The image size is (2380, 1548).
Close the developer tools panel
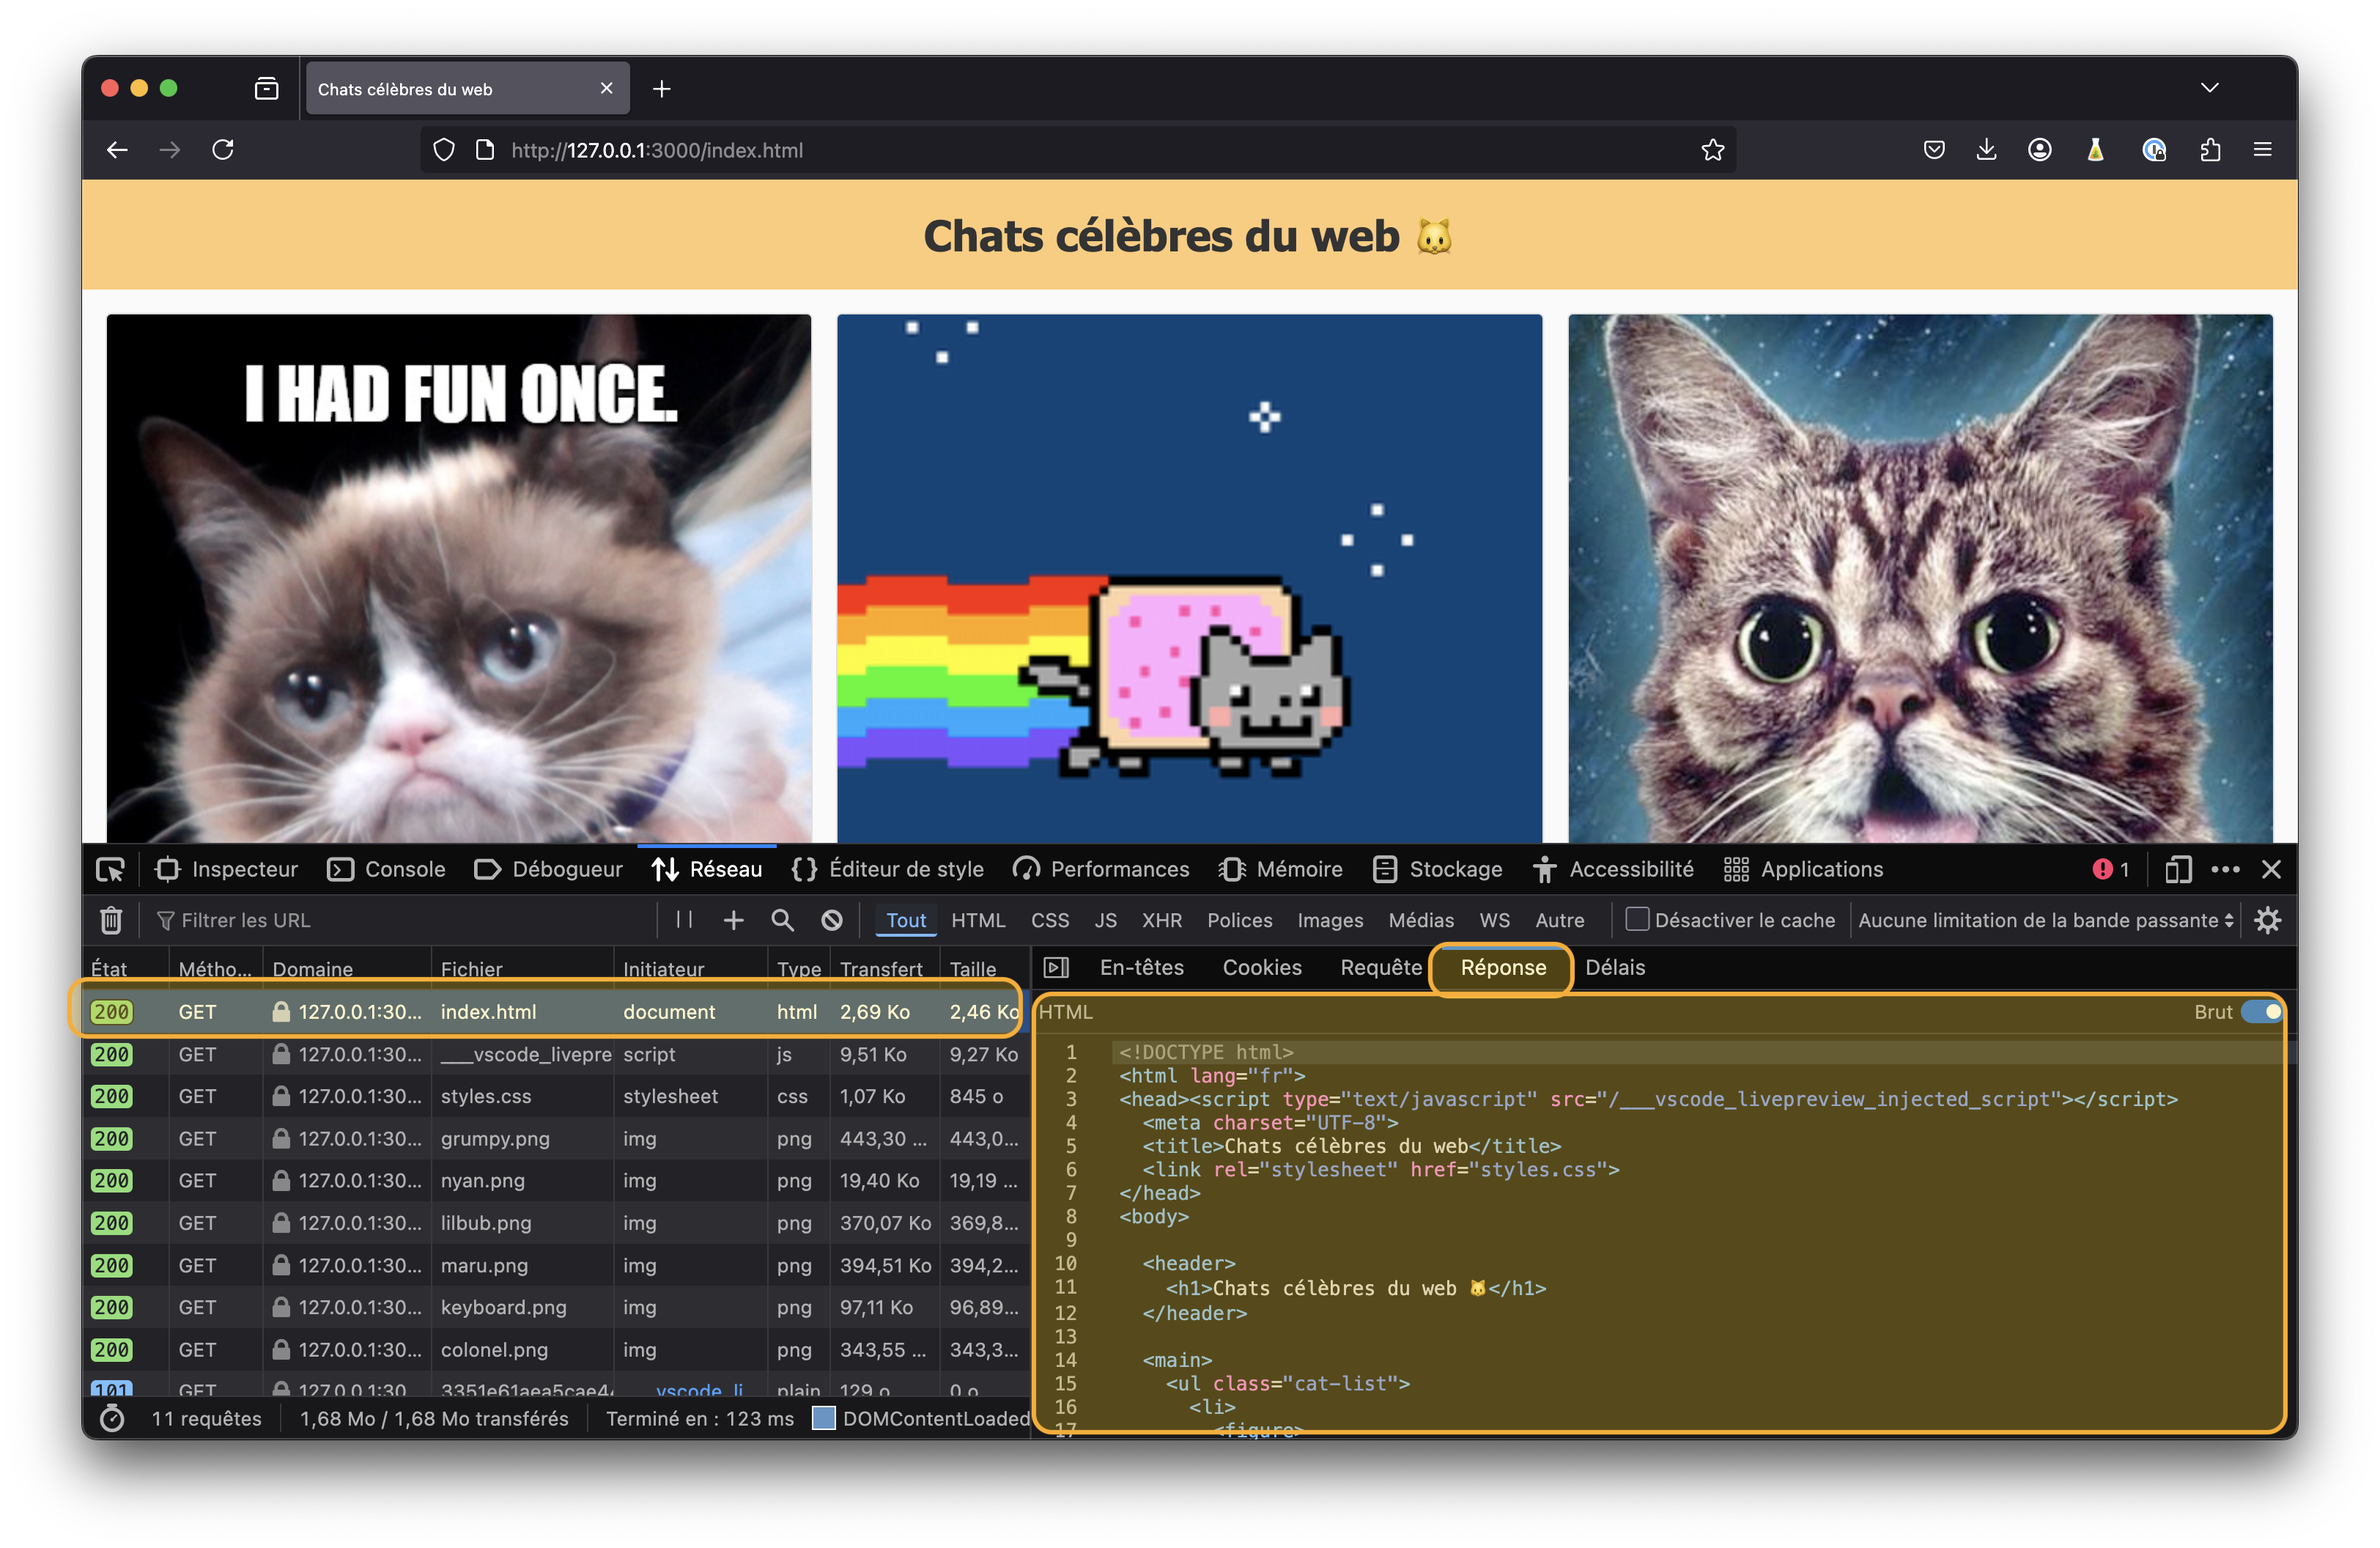coord(2271,870)
